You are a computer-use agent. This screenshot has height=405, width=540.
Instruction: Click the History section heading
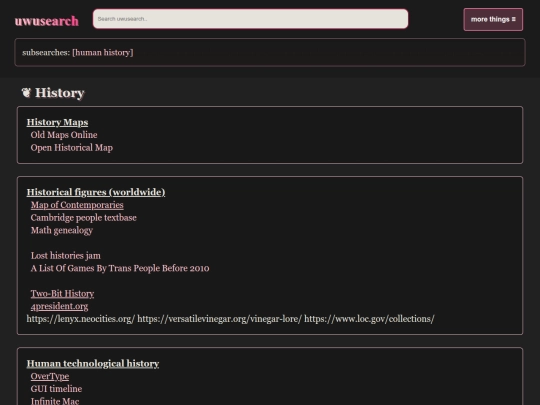coord(60,93)
